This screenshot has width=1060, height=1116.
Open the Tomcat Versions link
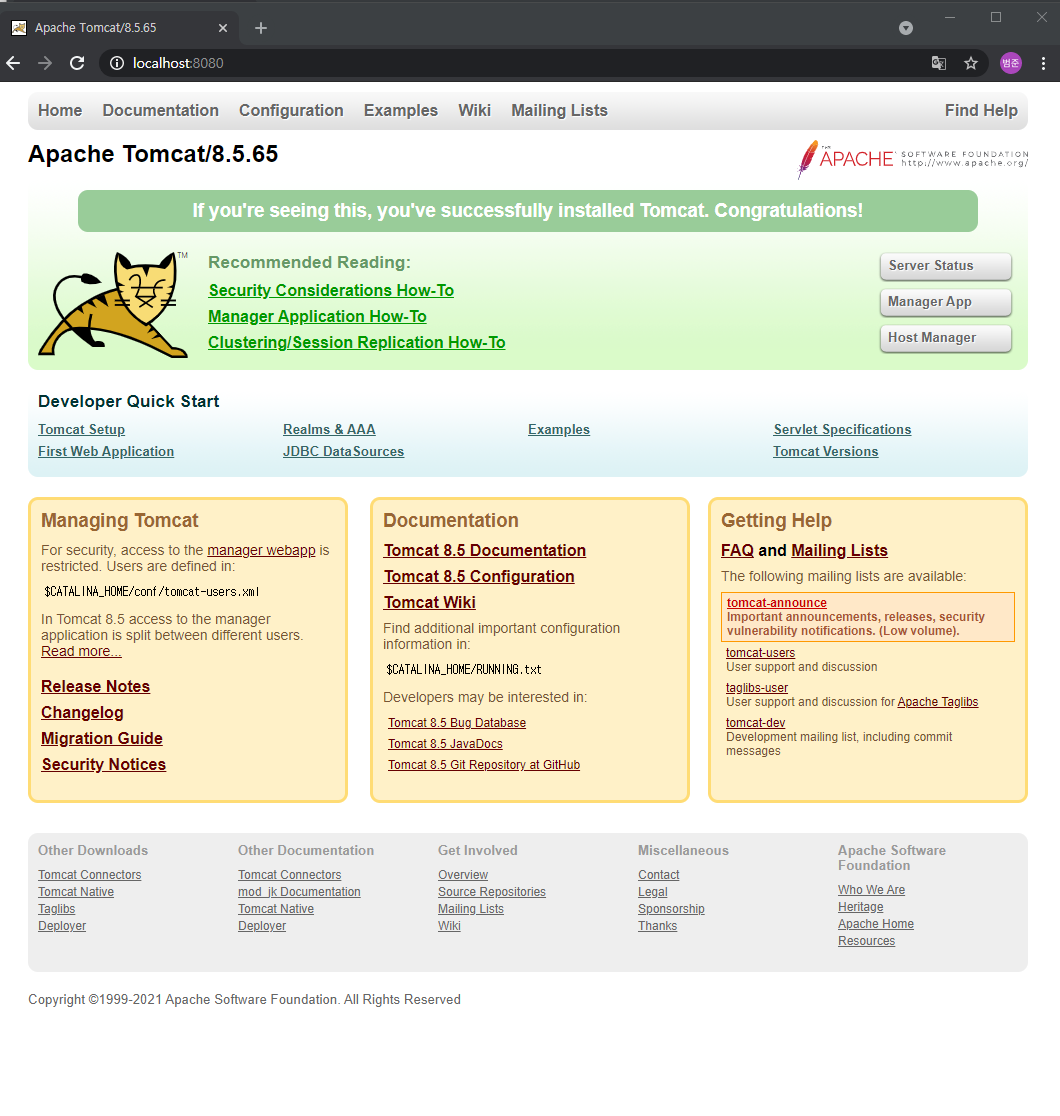(x=826, y=451)
